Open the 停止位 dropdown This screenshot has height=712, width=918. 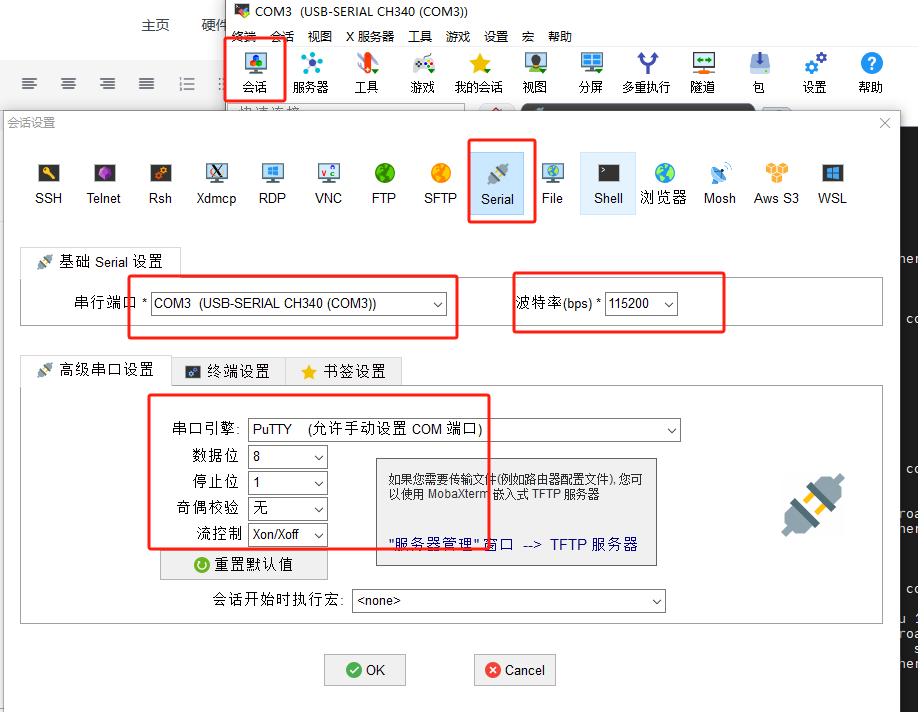pyautogui.click(x=288, y=483)
